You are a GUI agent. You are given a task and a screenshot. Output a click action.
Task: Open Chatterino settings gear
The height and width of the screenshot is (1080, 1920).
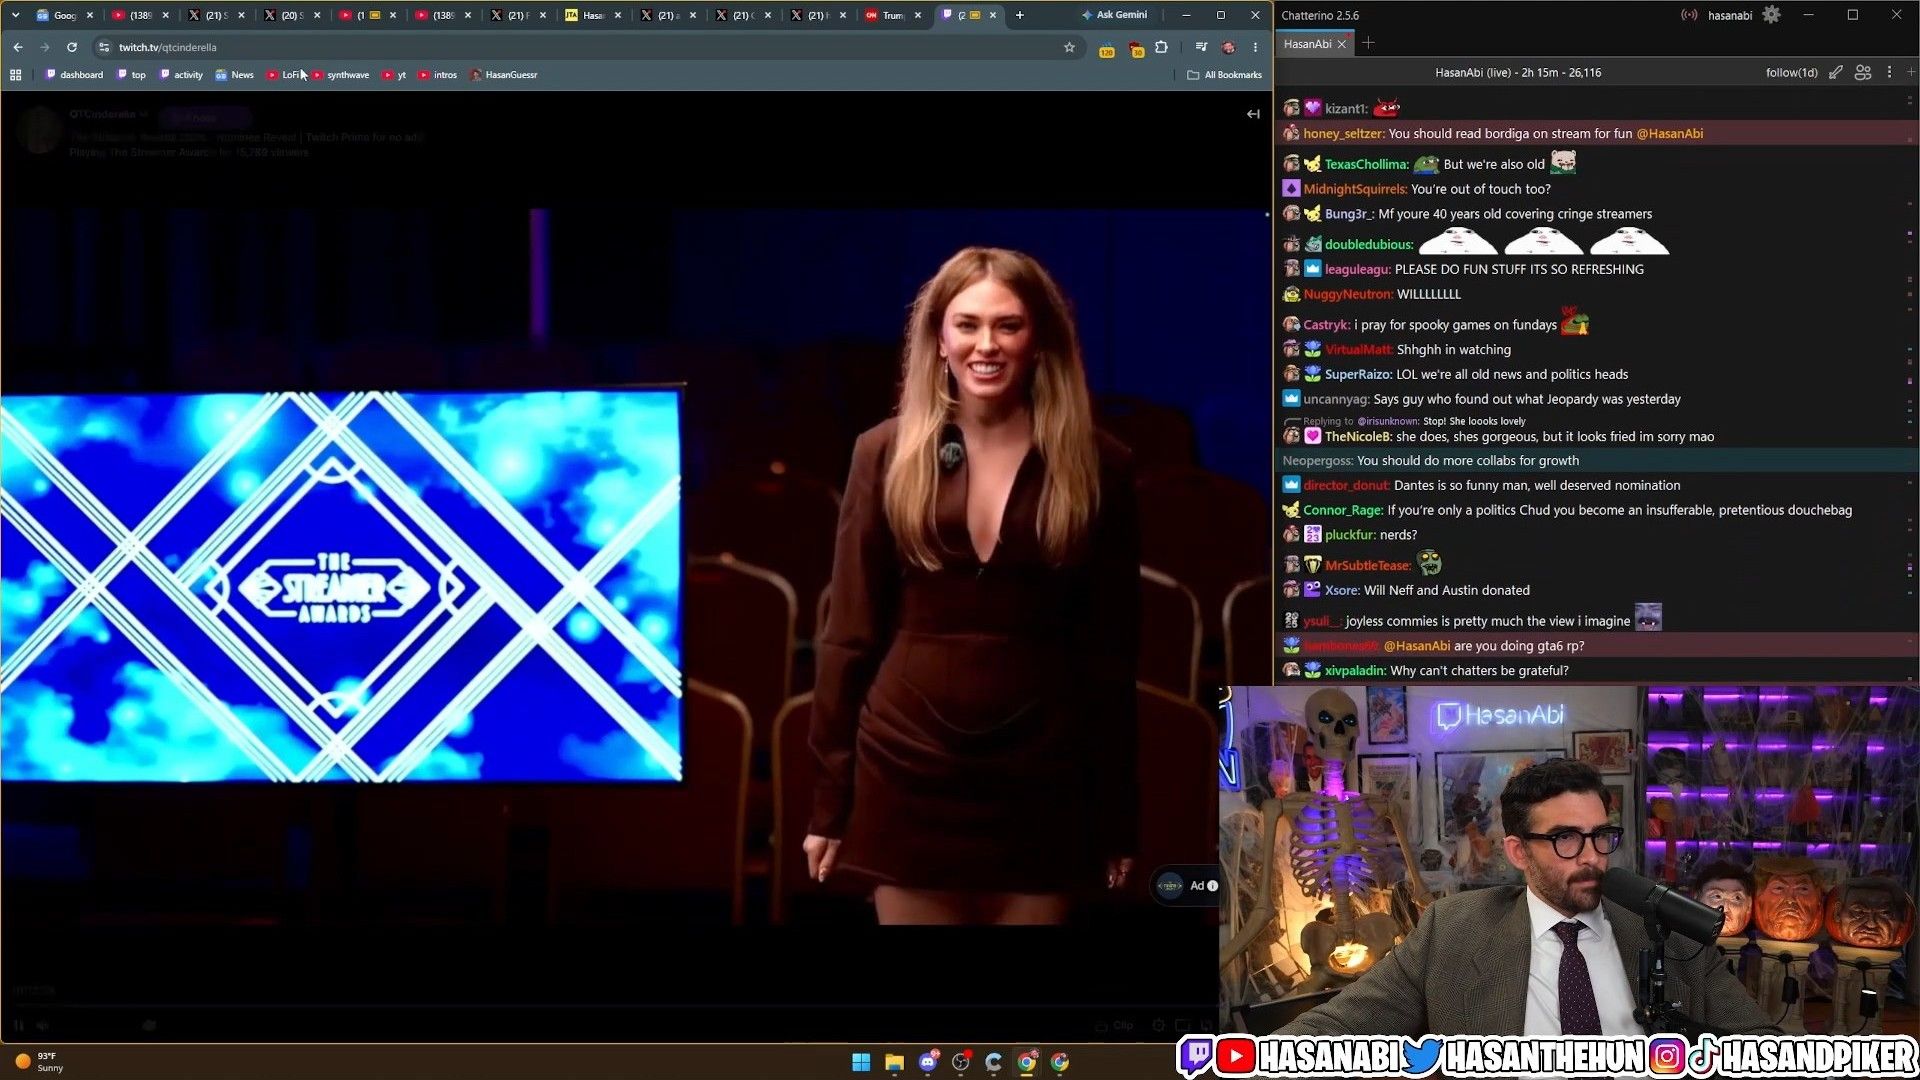point(1771,15)
